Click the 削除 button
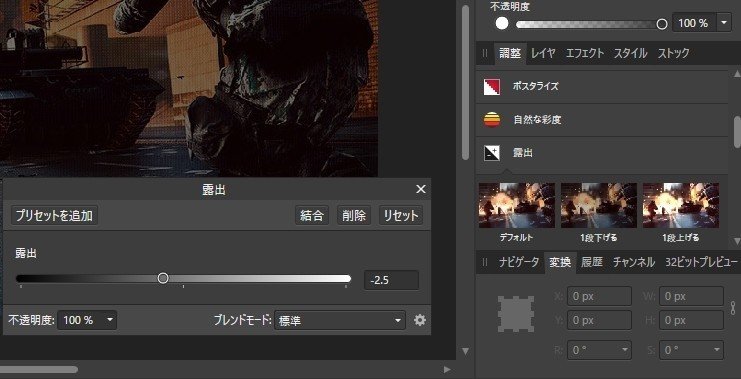741x379 pixels. point(354,216)
